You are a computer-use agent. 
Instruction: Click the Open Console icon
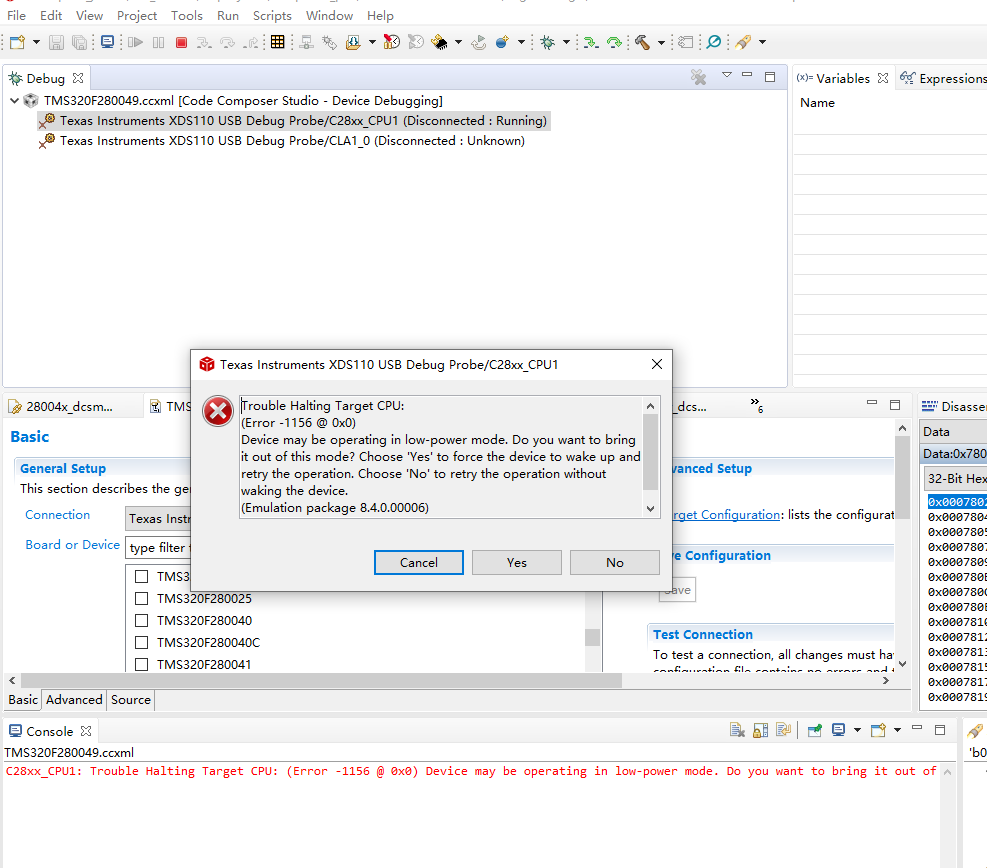(x=878, y=730)
